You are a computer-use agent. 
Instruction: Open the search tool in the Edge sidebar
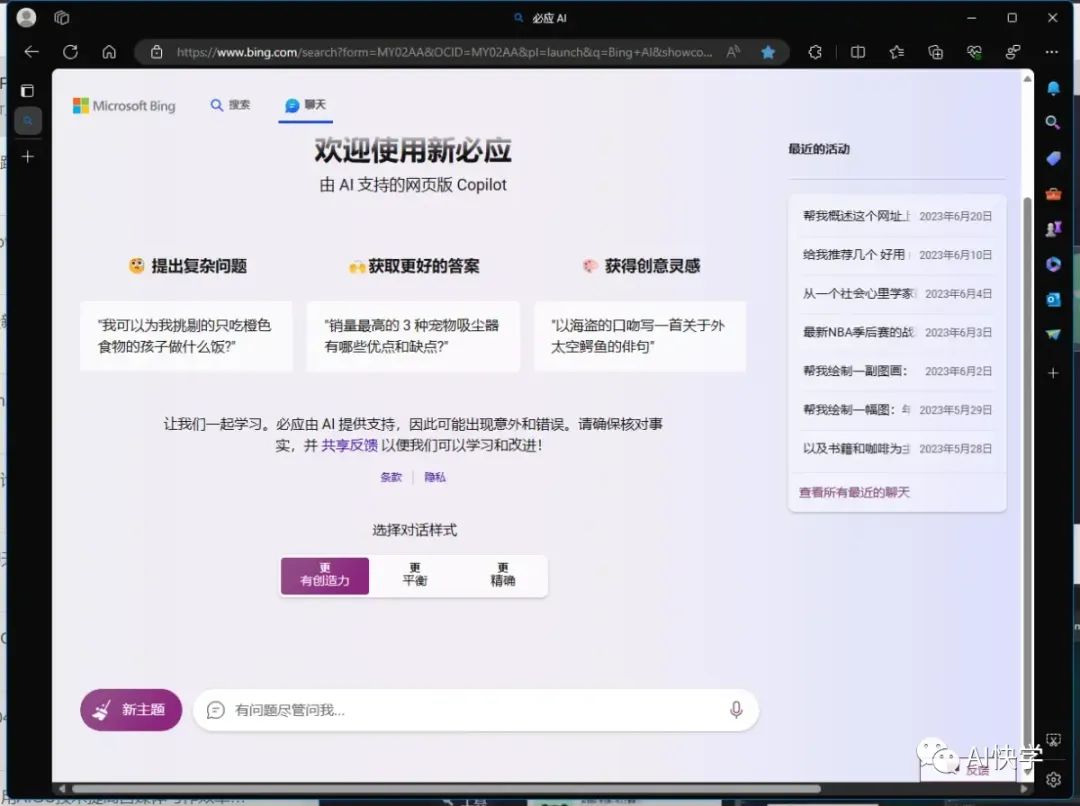pyautogui.click(x=1052, y=122)
